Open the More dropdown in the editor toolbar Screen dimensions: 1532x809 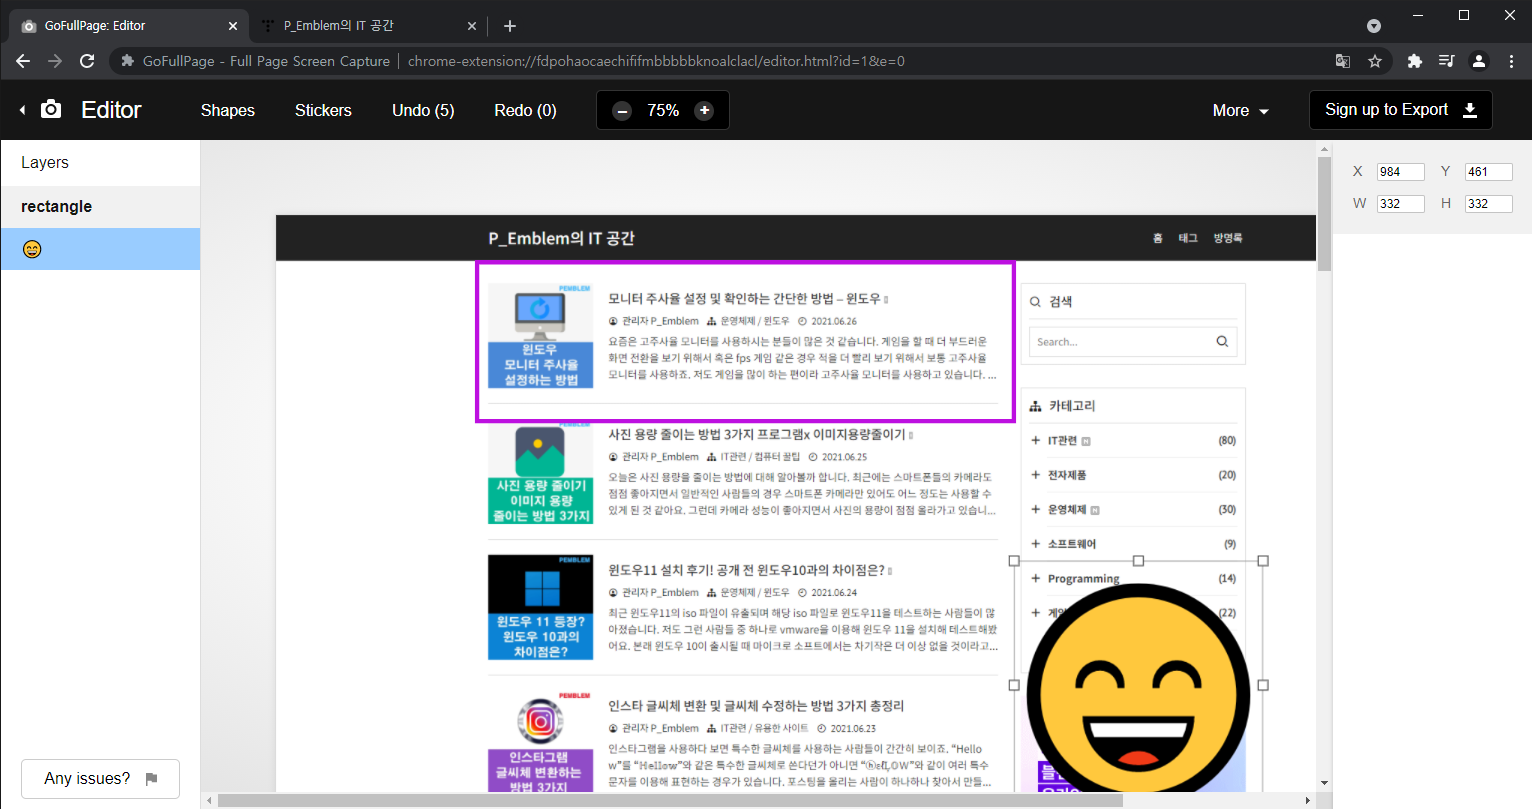(1240, 110)
